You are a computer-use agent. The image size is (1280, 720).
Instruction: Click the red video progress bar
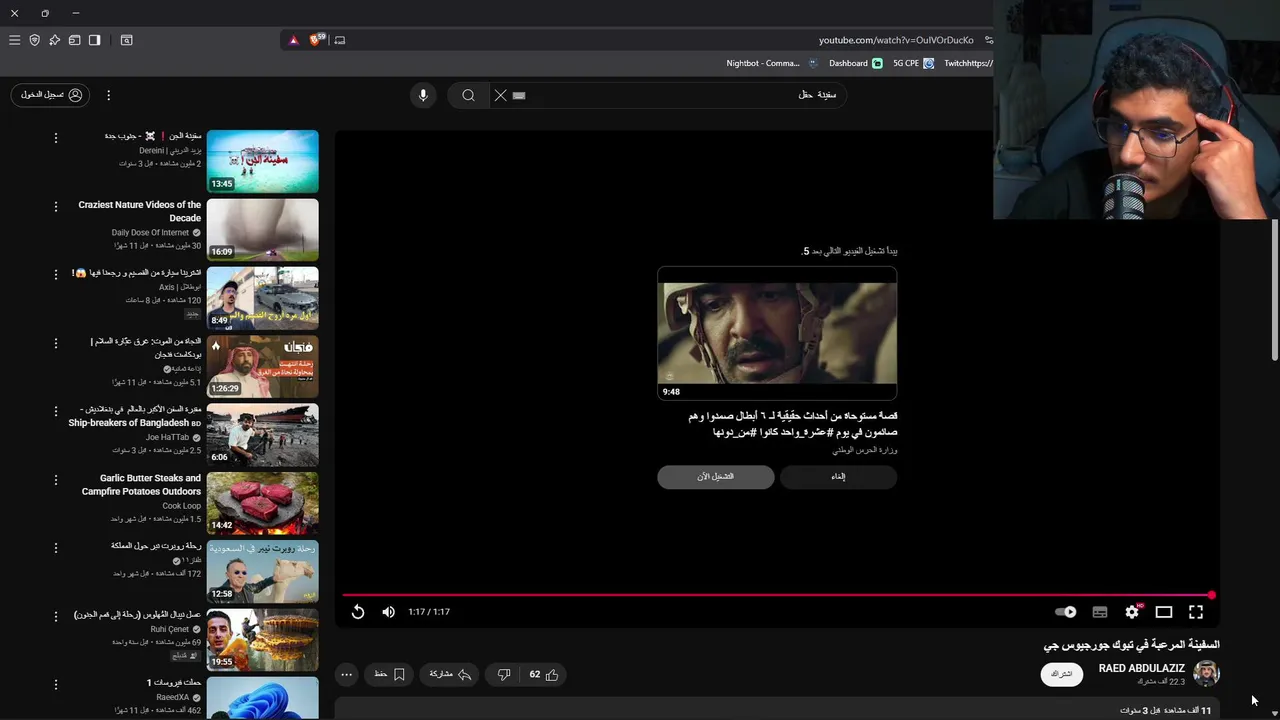pyautogui.click(x=777, y=595)
